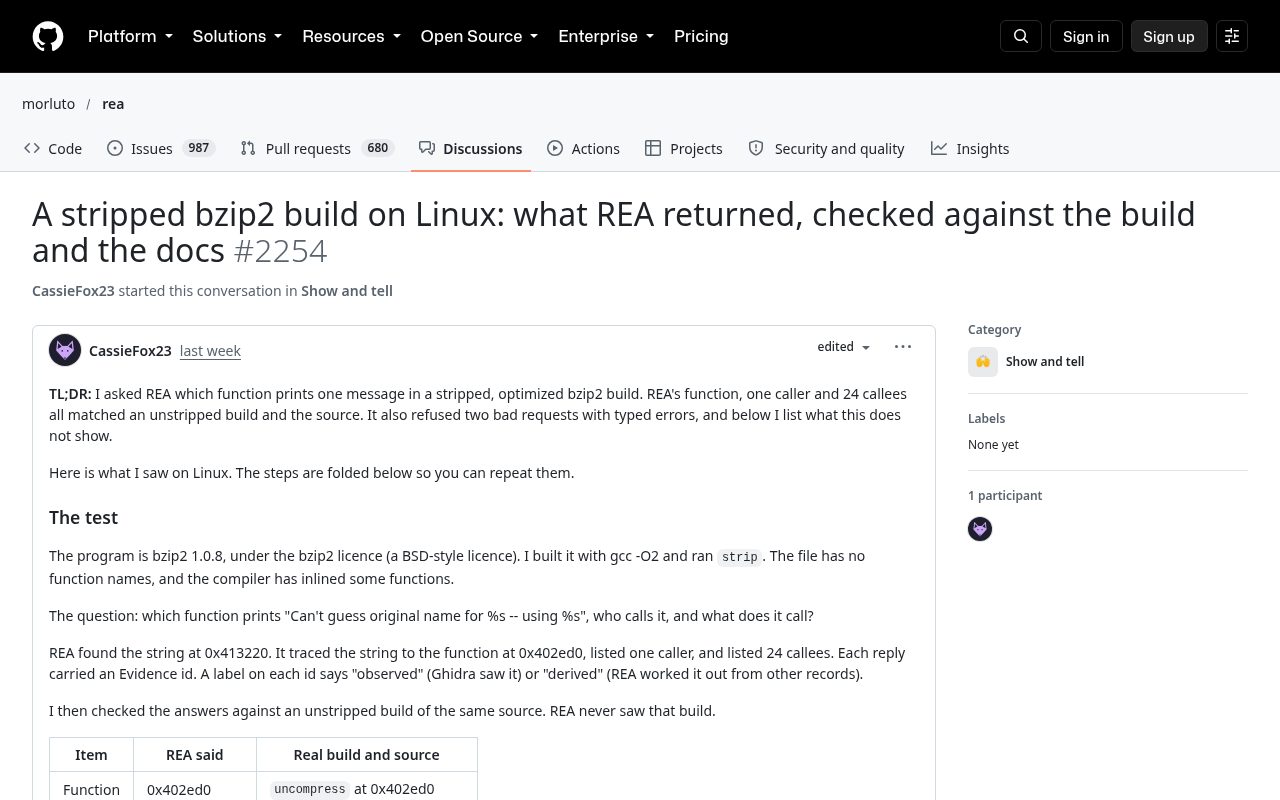Switch to the Insights tab
The height and width of the screenshot is (800, 1280).
970,148
